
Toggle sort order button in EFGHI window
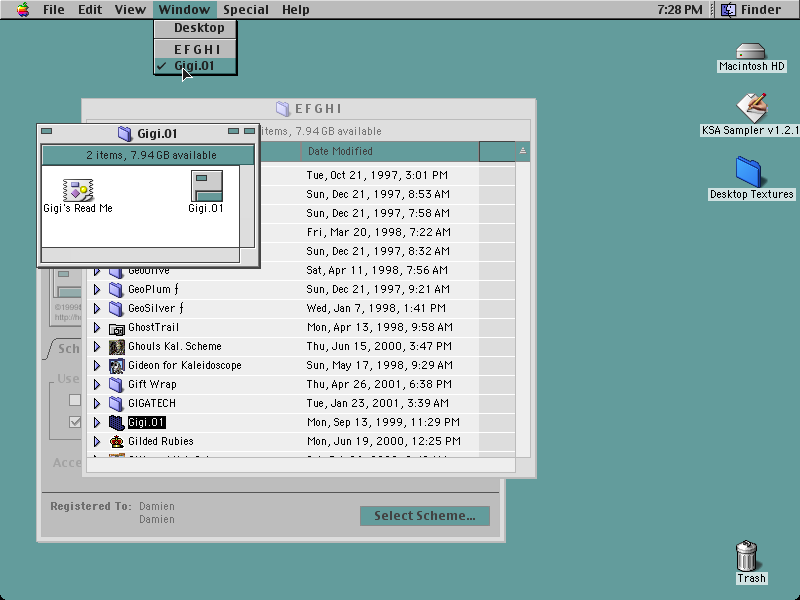[x=522, y=151]
